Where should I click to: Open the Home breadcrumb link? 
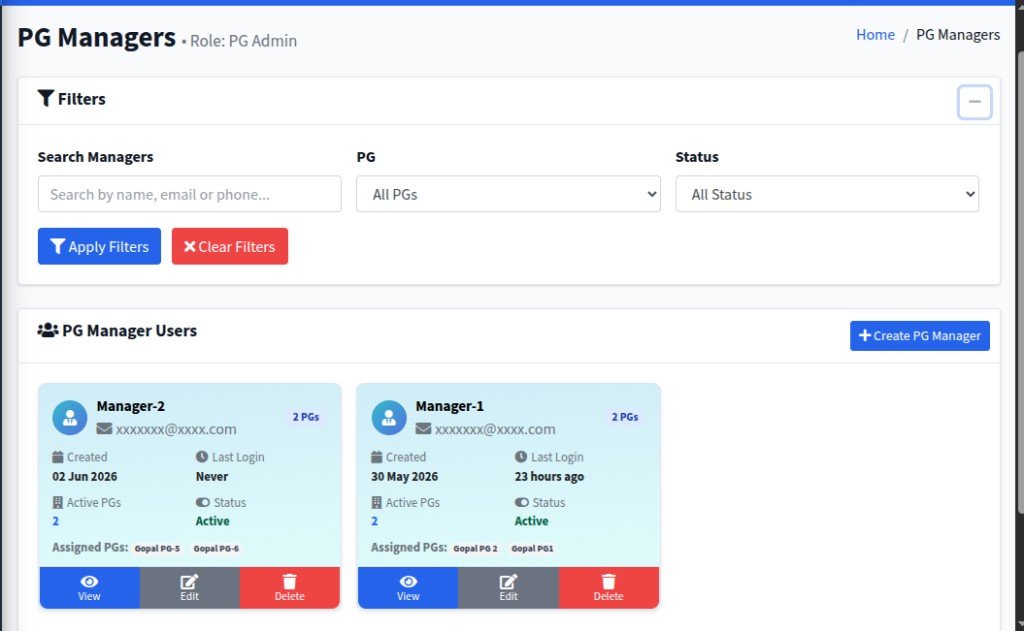coord(875,35)
